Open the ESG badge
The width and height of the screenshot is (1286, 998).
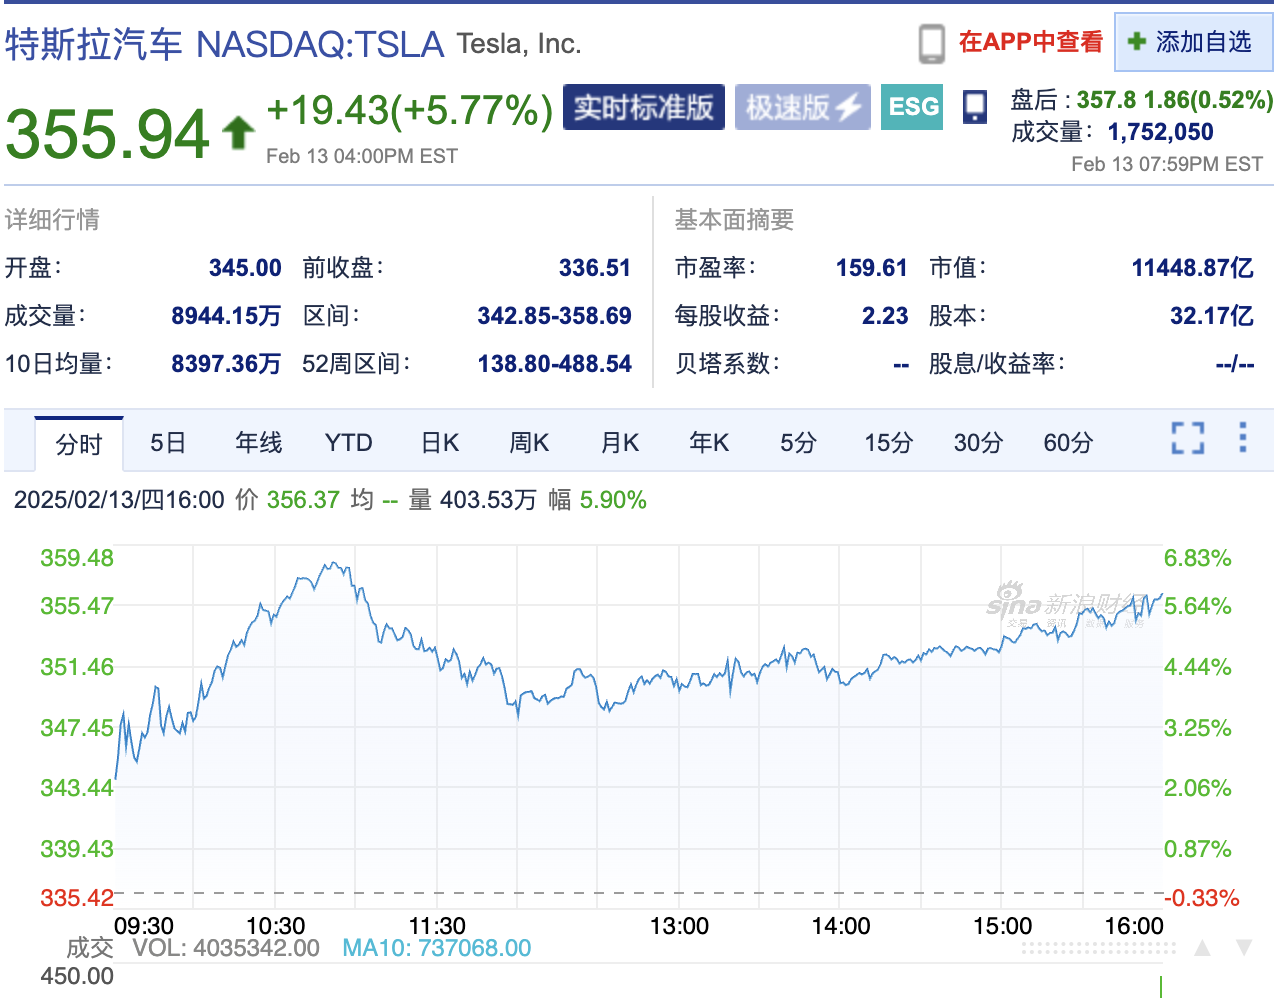[x=914, y=107]
